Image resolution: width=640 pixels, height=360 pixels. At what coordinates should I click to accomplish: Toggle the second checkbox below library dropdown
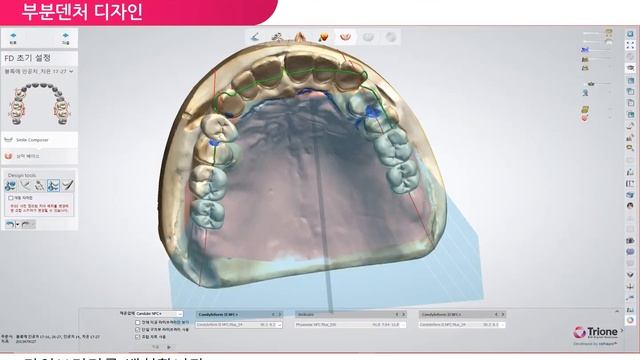(x=138, y=329)
